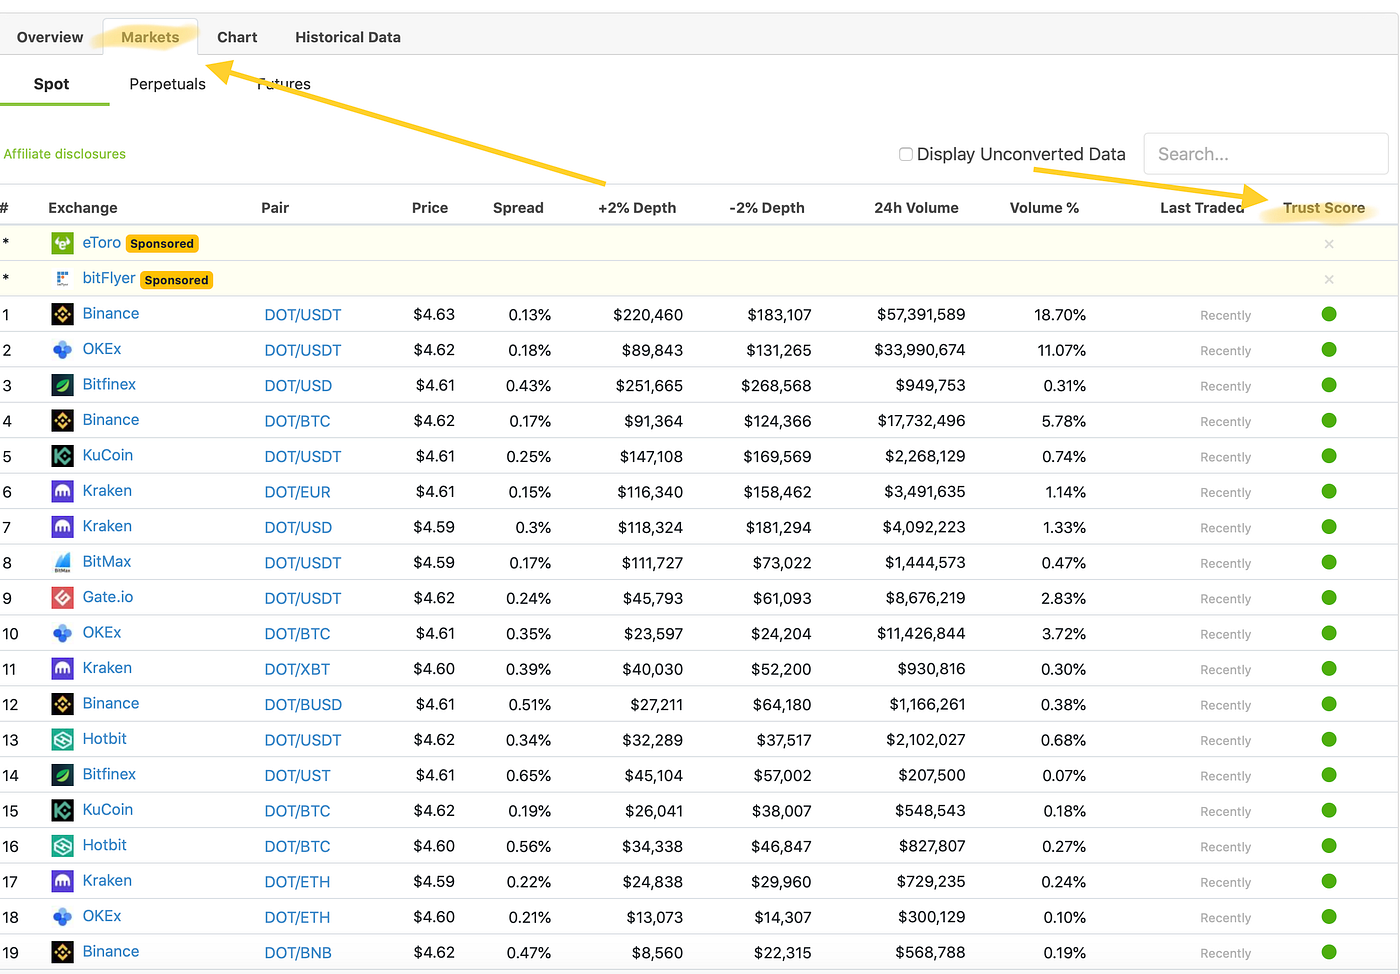
Task: Sort by Trust Score column header
Action: [x=1324, y=208]
